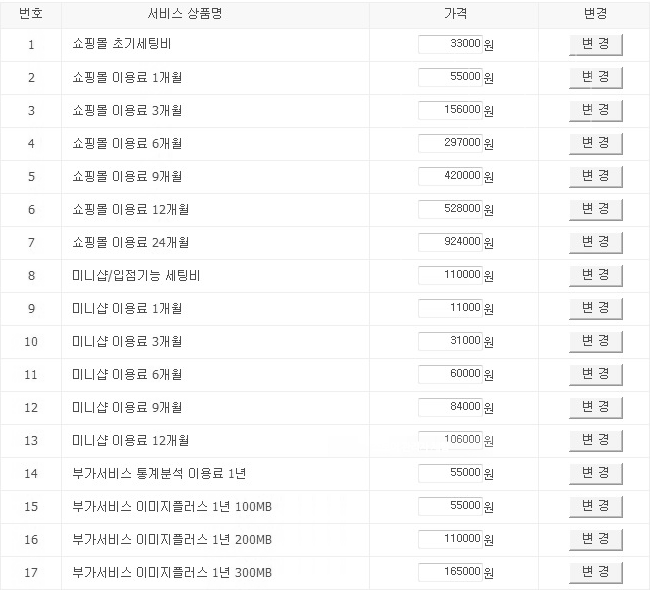Screen dimensions: 650x590
Task: Click the 번호 column header
Action: click(x=31, y=14)
